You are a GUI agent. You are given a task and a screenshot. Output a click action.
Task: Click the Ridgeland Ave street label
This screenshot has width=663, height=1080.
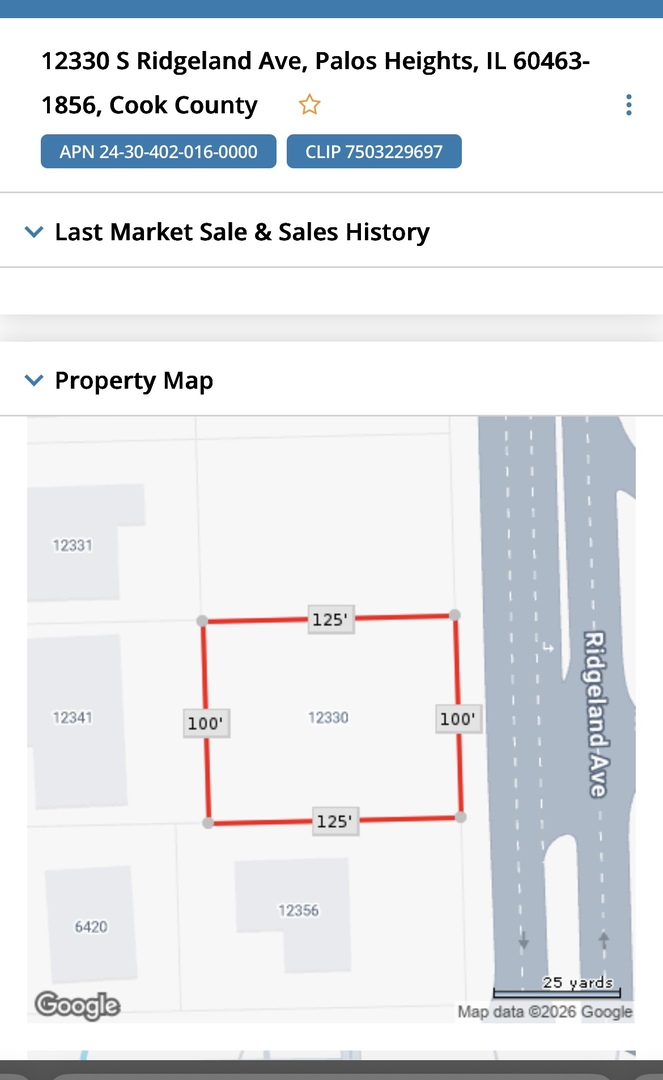point(595,714)
